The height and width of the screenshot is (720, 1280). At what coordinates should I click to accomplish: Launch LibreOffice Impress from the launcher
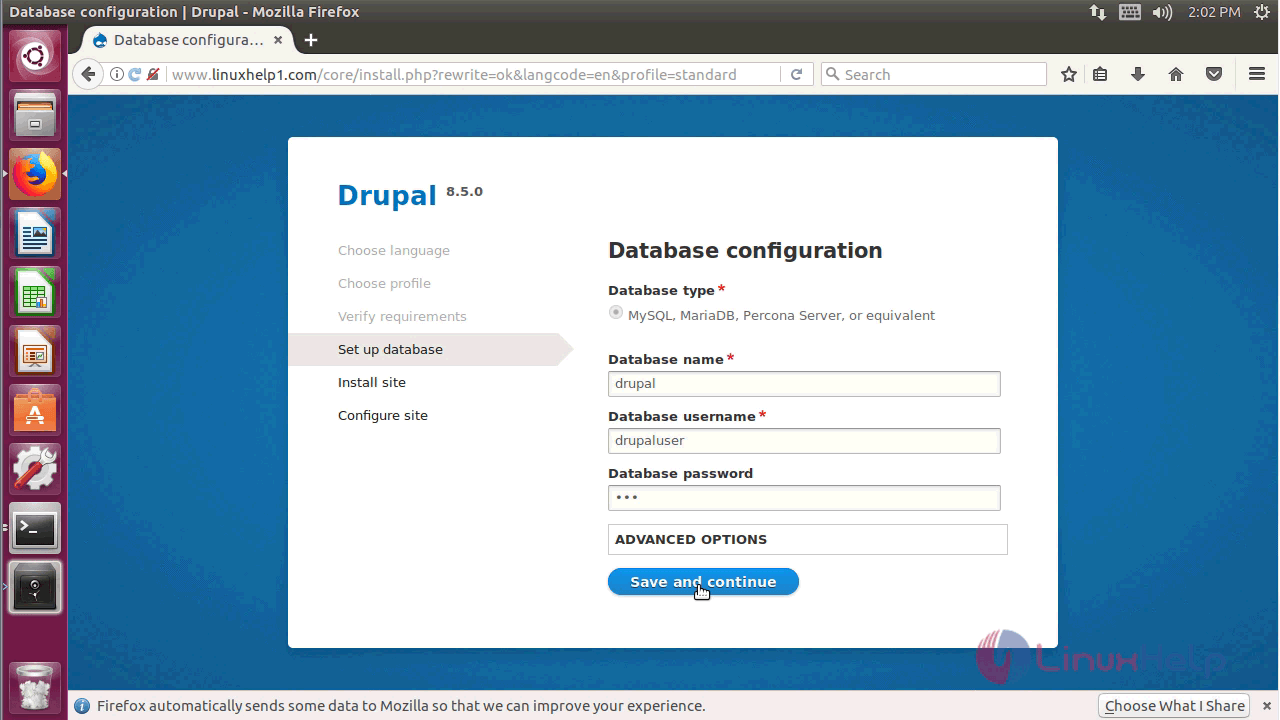(35, 351)
